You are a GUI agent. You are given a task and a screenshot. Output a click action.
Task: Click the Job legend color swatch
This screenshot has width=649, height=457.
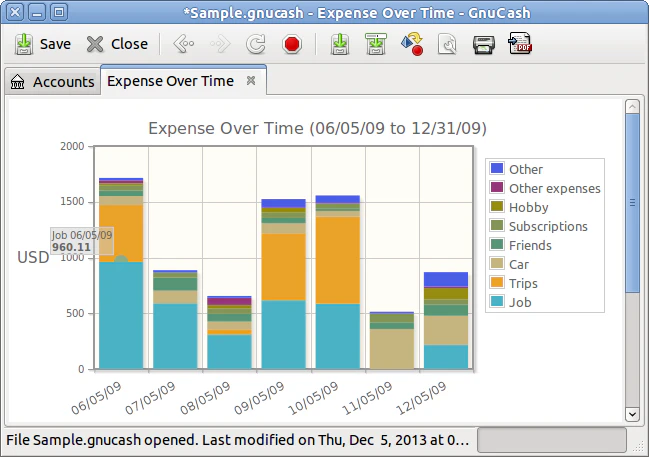497,302
